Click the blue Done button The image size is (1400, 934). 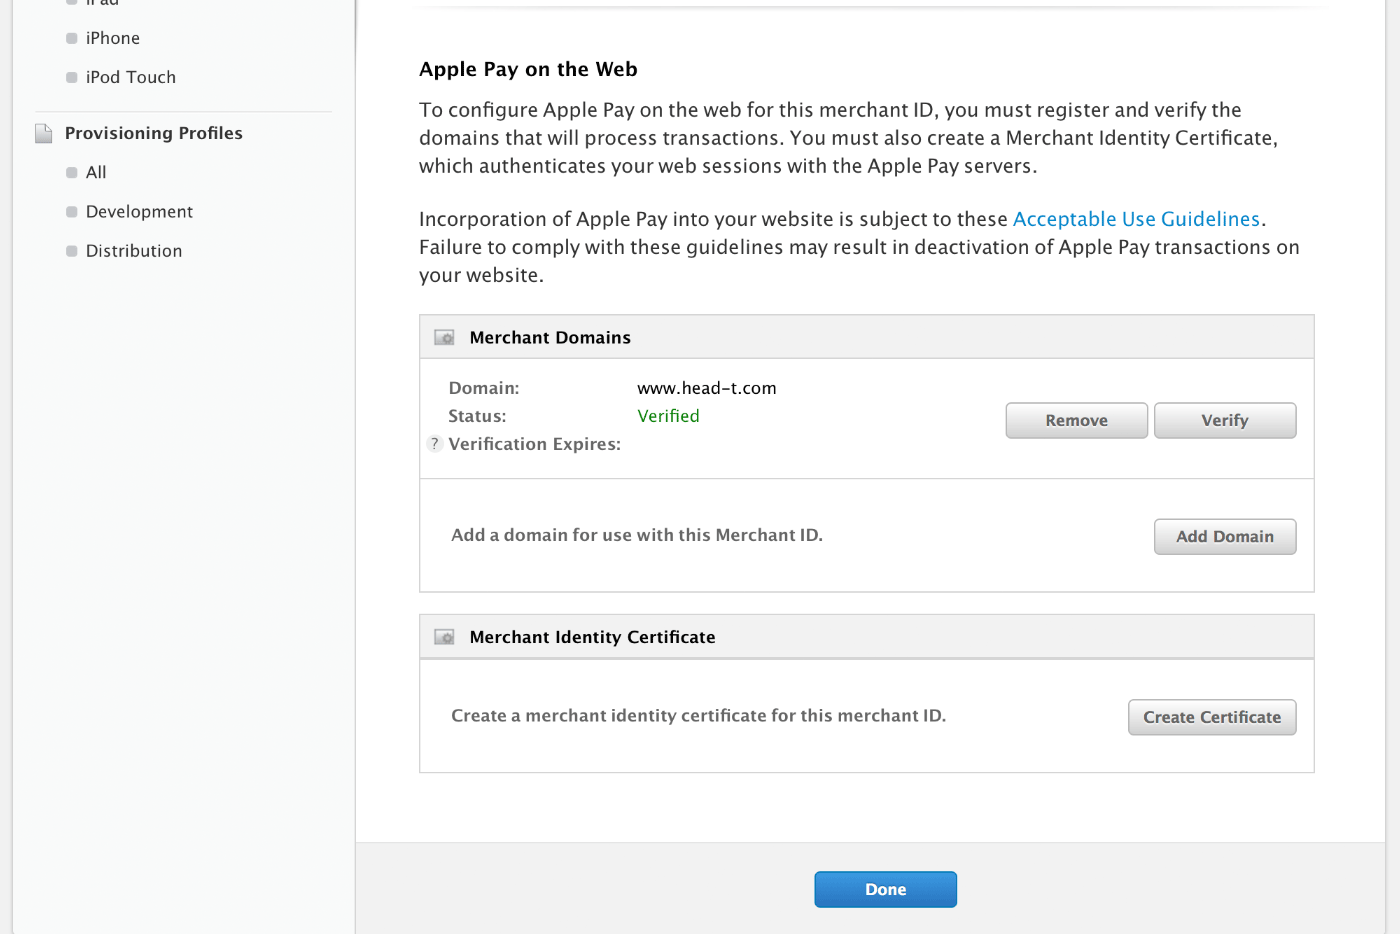[x=885, y=890]
